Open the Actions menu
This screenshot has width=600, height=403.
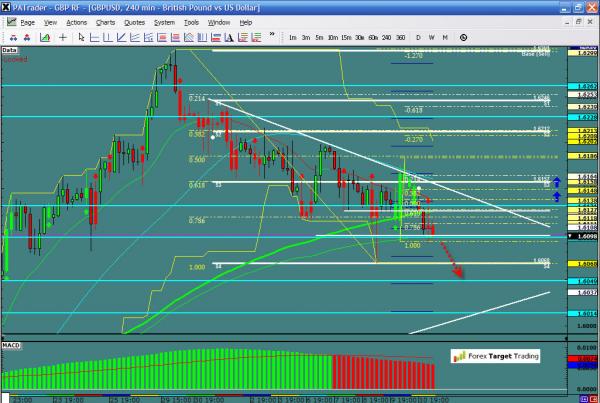77,23
